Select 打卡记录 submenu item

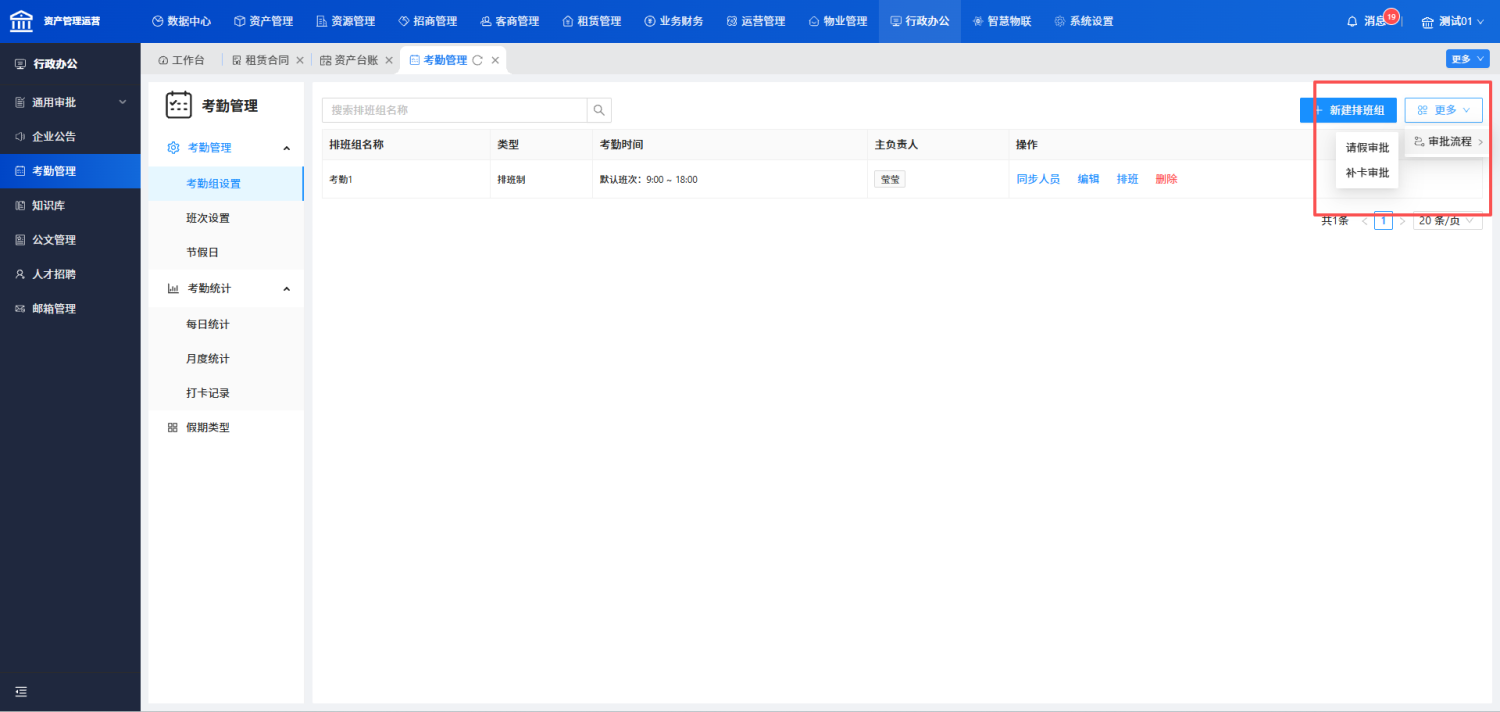[226, 393]
